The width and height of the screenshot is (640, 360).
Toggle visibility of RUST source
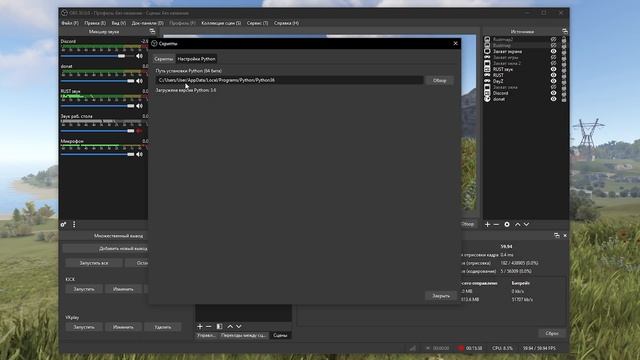click(553, 75)
